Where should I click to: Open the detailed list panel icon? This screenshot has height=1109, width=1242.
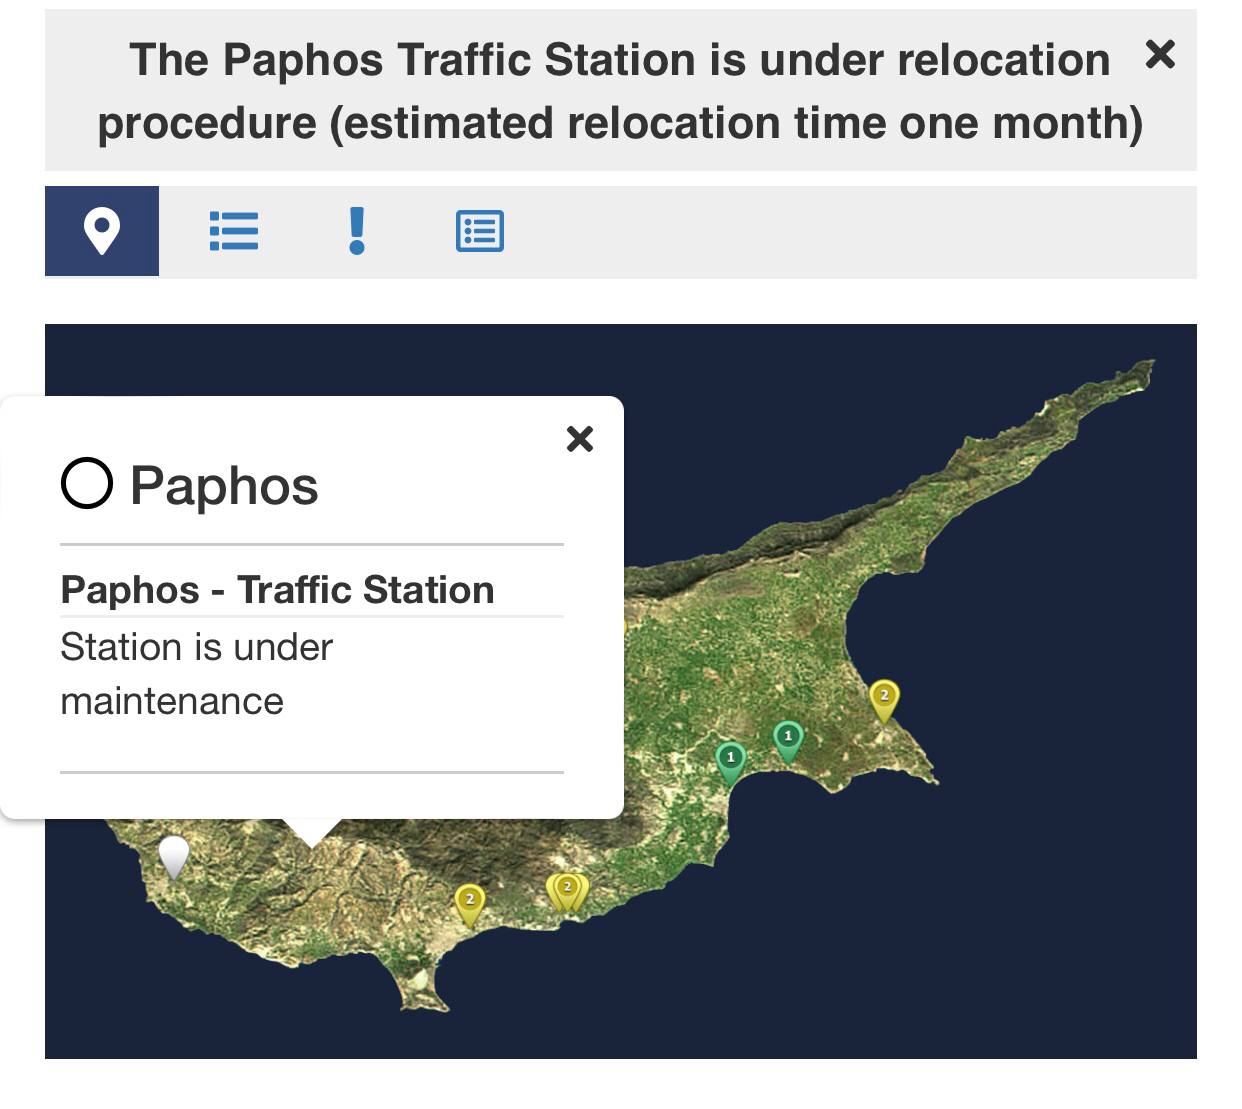pyautogui.click(x=480, y=231)
